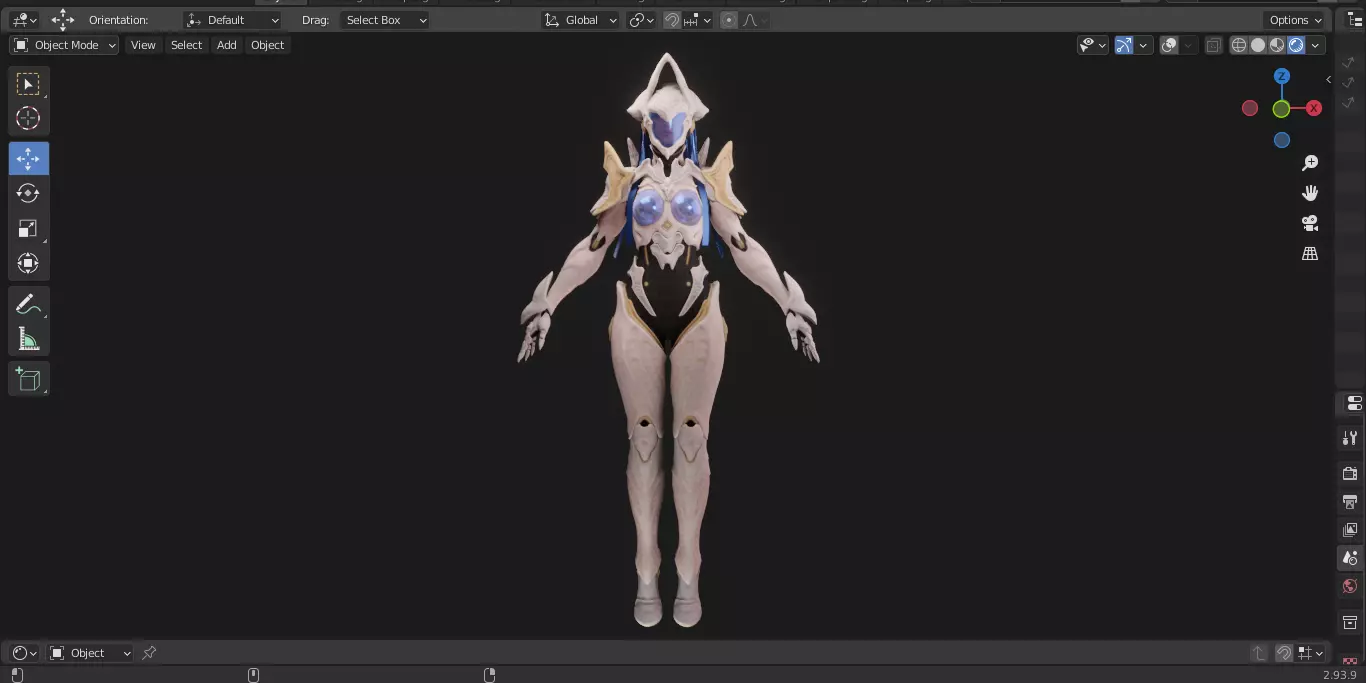The image size is (1366, 683).
Task: Activate the Transform tool
Action: coord(28,263)
